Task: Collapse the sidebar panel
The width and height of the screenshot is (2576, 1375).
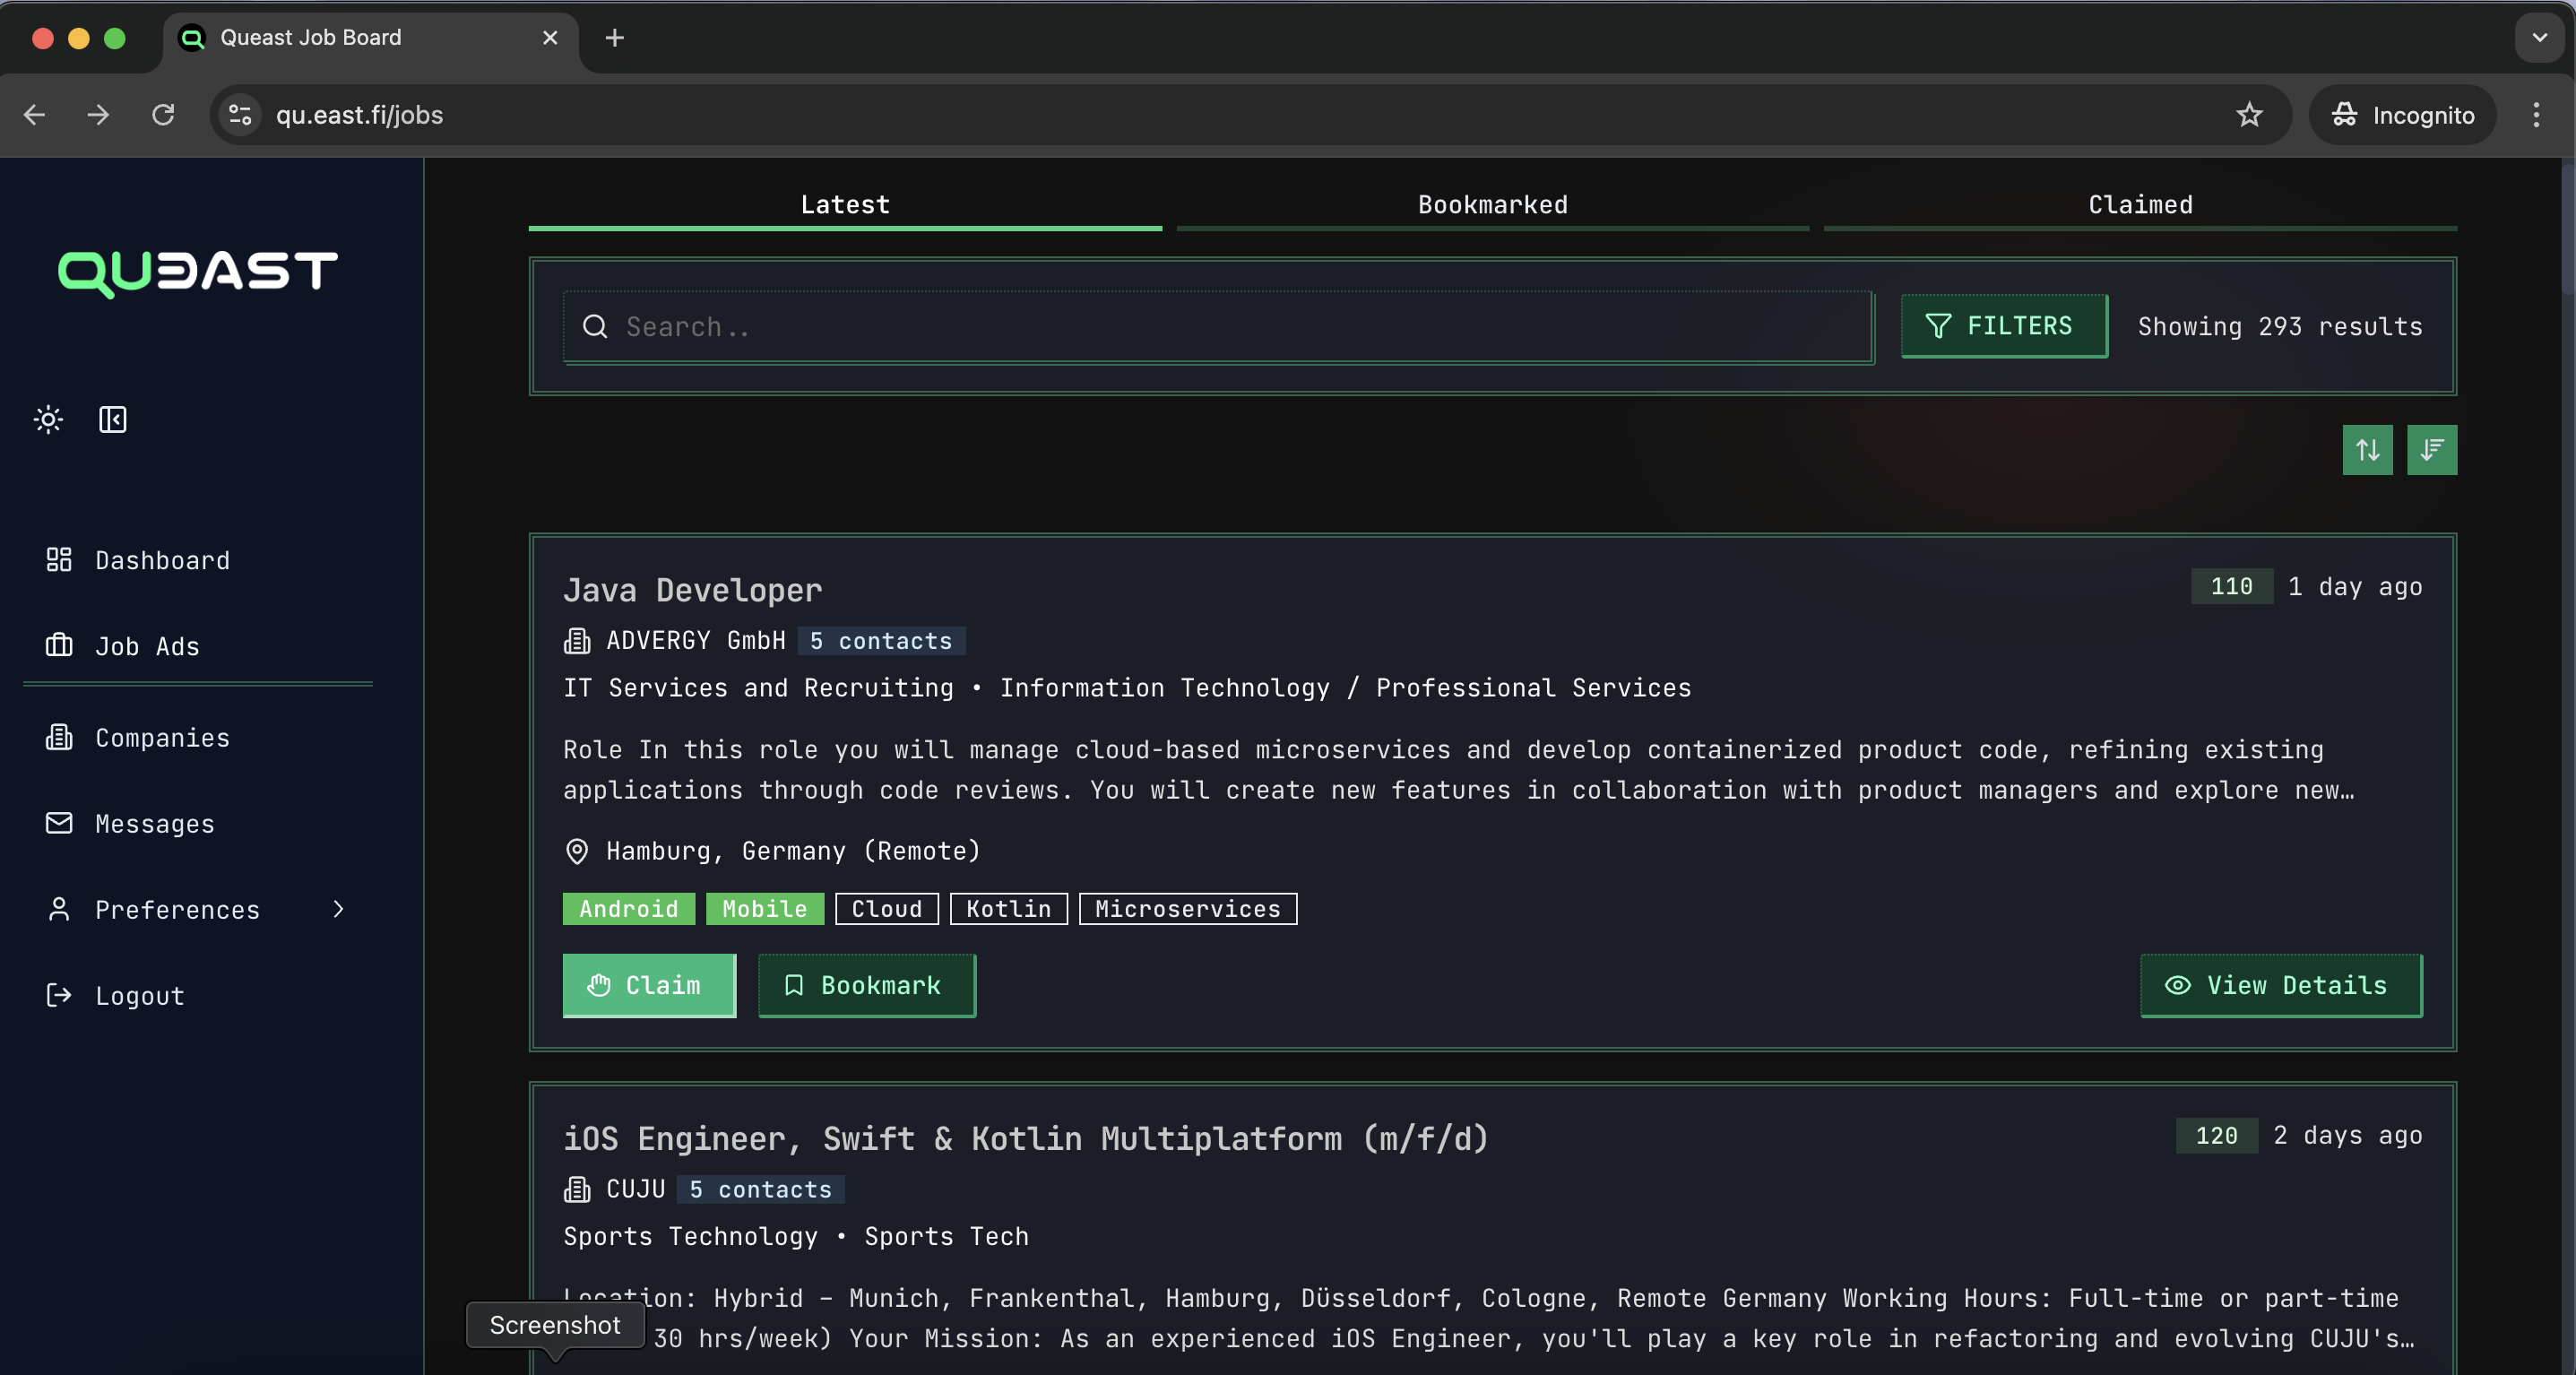Action: [x=111, y=419]
